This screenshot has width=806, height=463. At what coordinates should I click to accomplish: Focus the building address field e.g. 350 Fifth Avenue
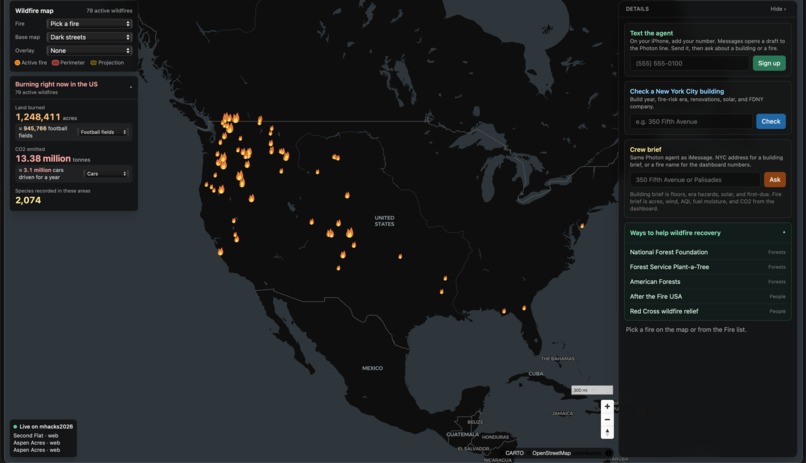pos(691,121)
